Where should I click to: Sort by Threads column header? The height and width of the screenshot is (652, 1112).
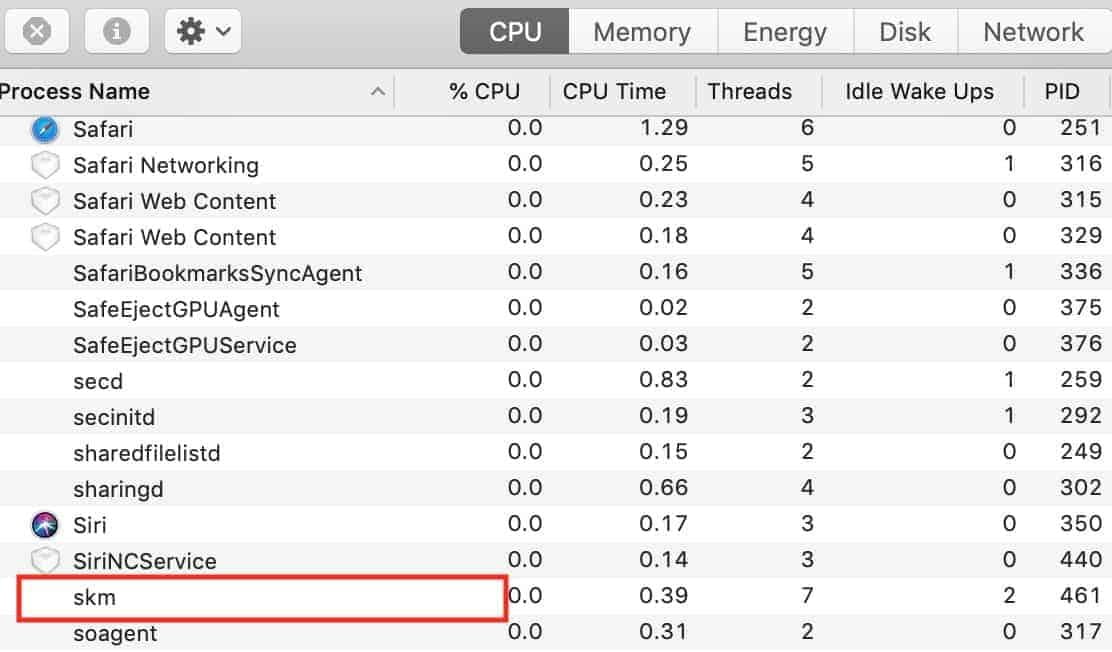[750, 92]
